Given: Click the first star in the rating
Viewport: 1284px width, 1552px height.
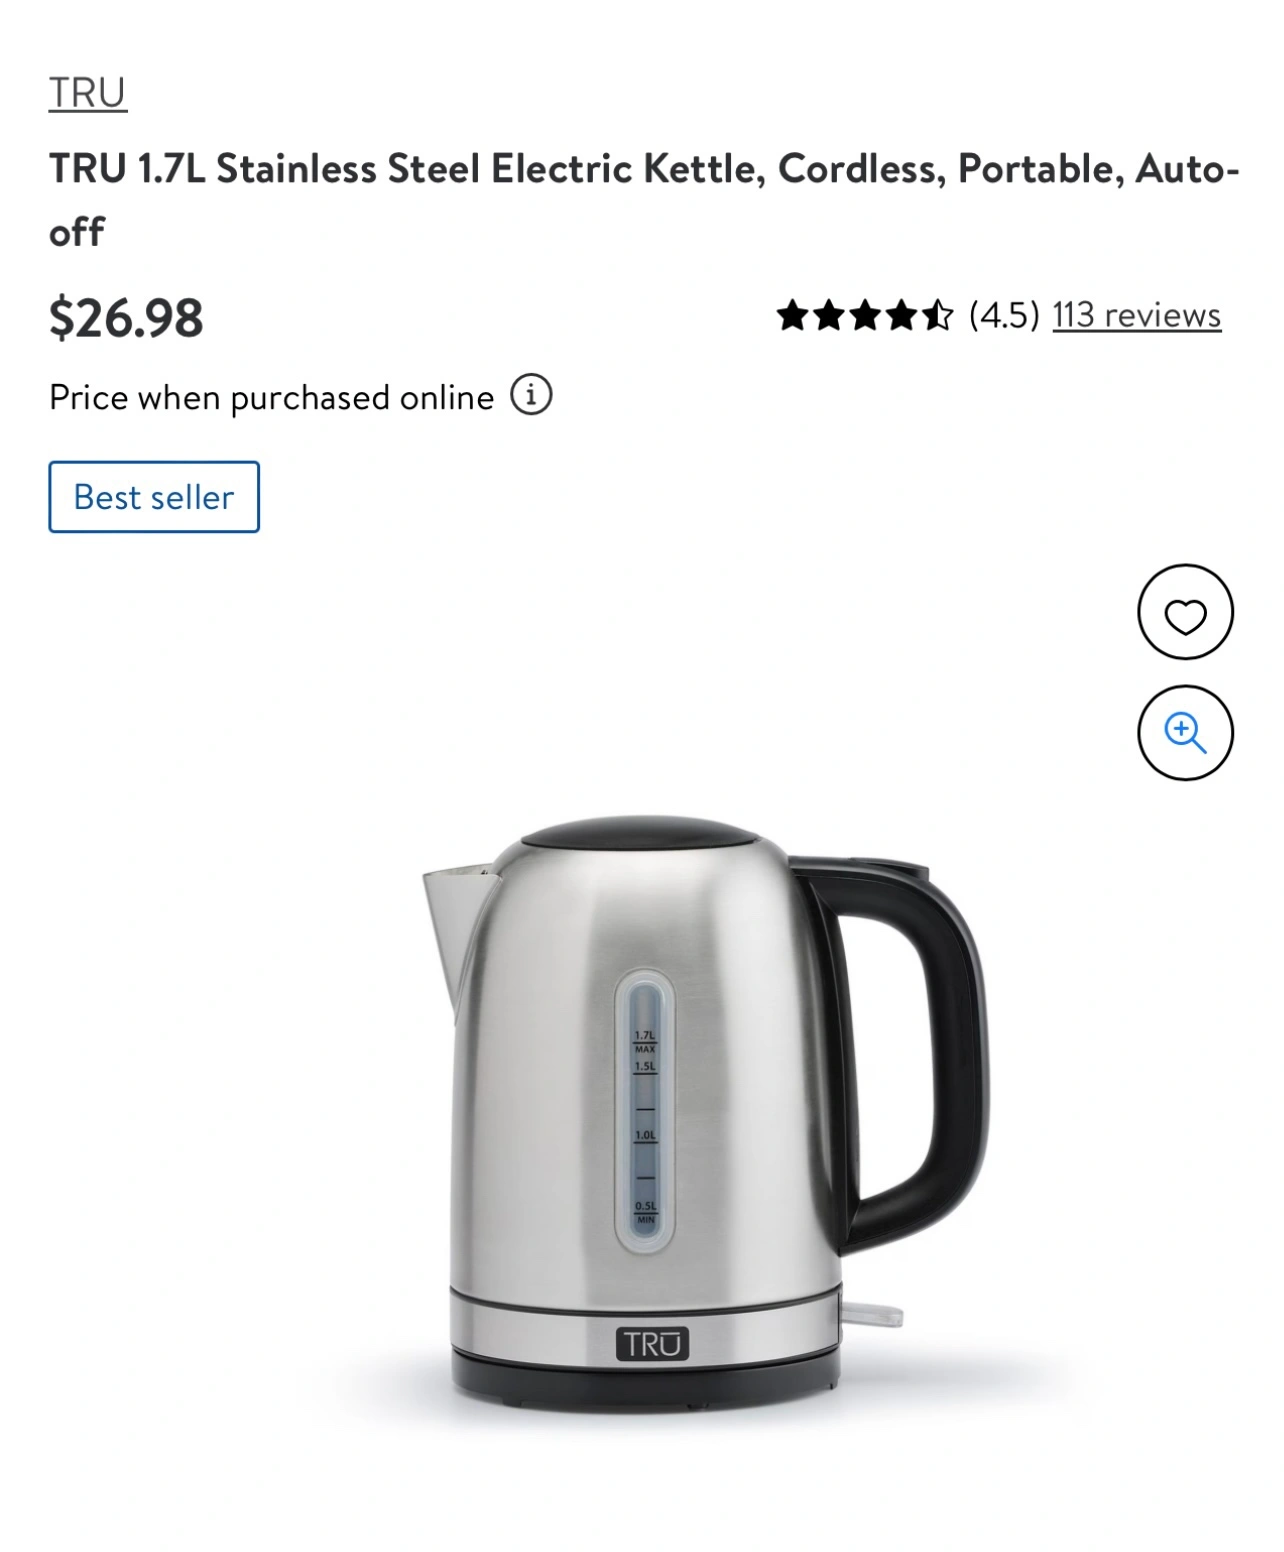Looking at the screenshot, I should coord(793,315).
